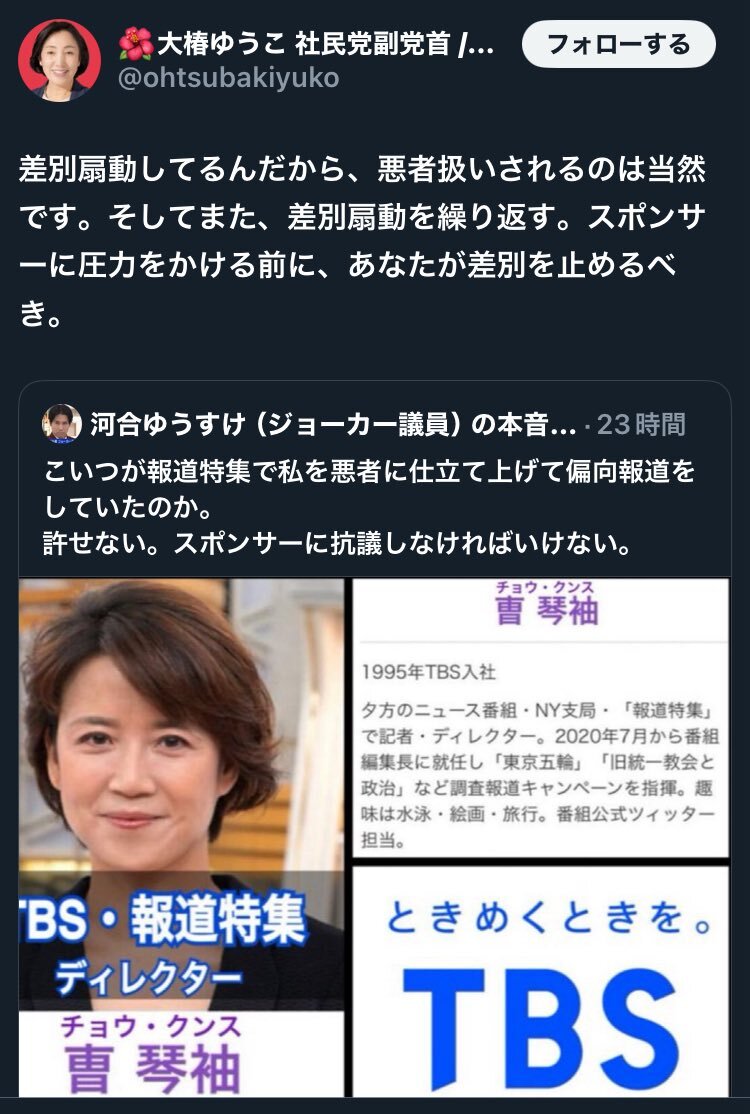Open the quoted line 許せない。スポンサーに抗議

point(337,544)
